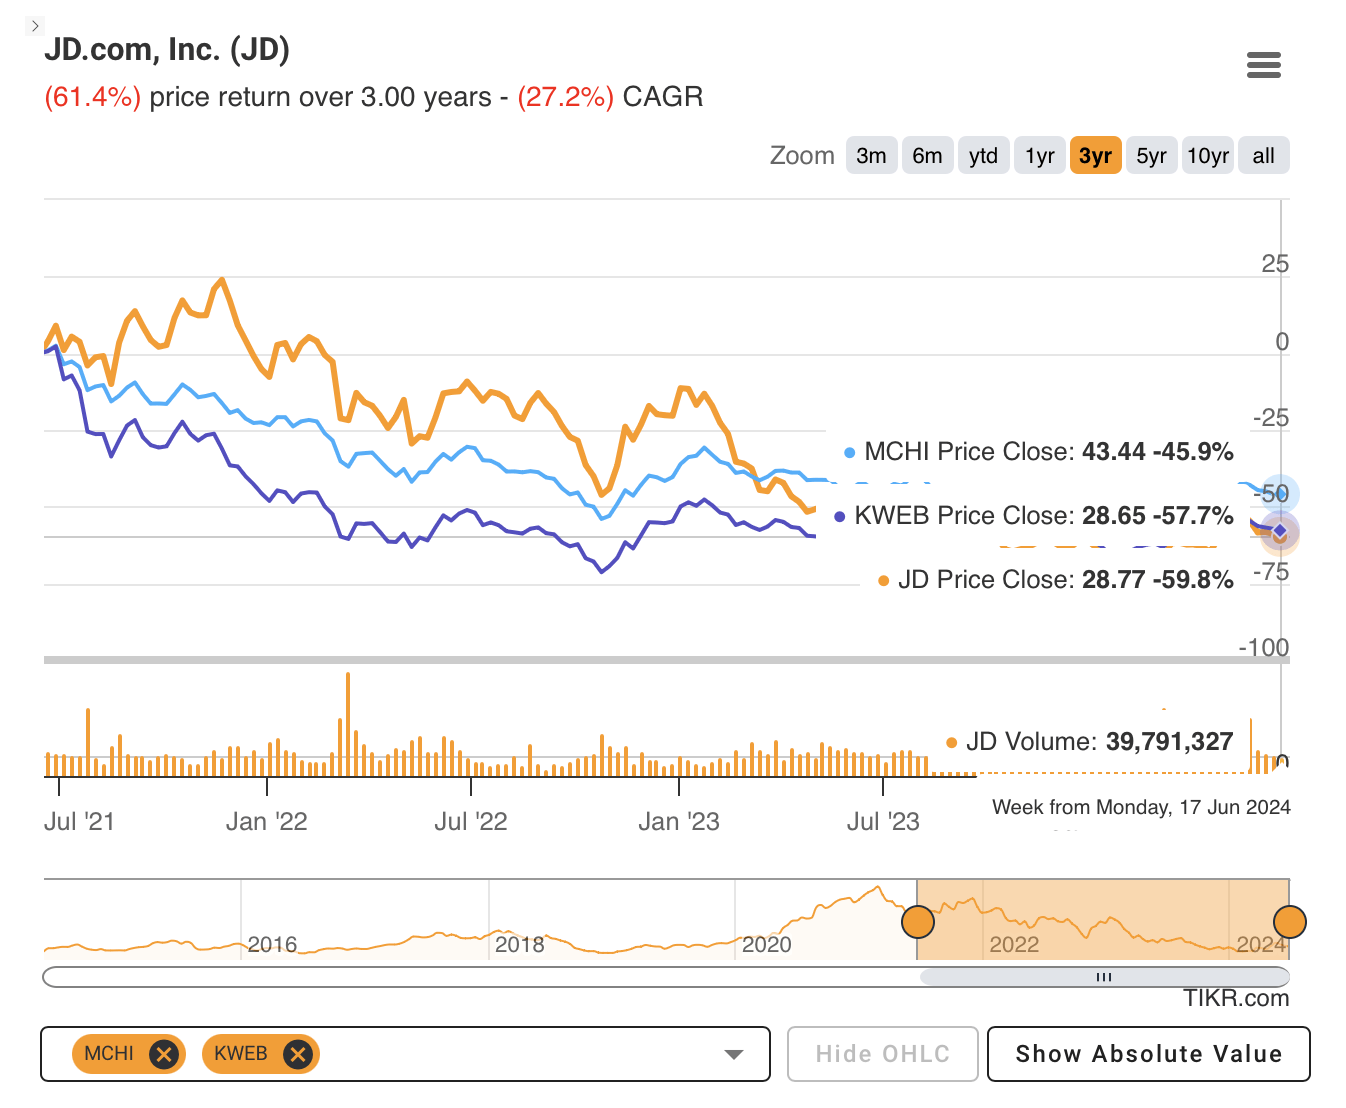Open the TIKR.com link
The image size is (1346, 1108).
(x=1240, y=998)
